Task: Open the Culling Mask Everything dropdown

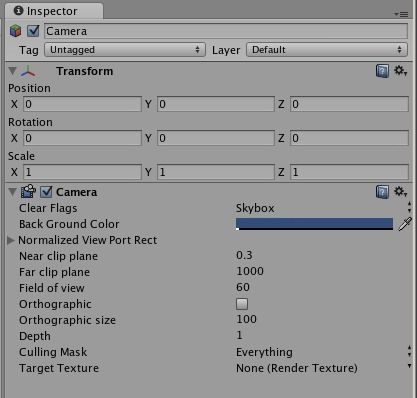Action: coord(323,352)
